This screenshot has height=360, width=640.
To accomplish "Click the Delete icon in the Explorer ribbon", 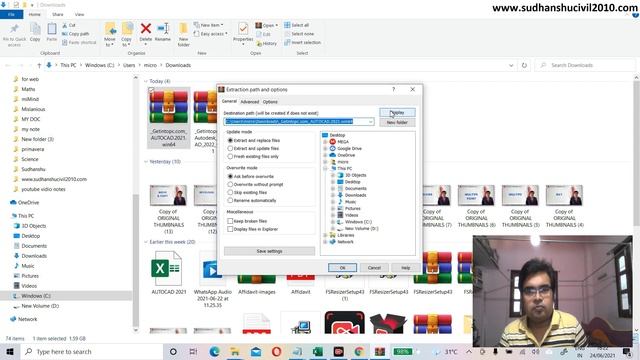I will [x=146, y=32].
